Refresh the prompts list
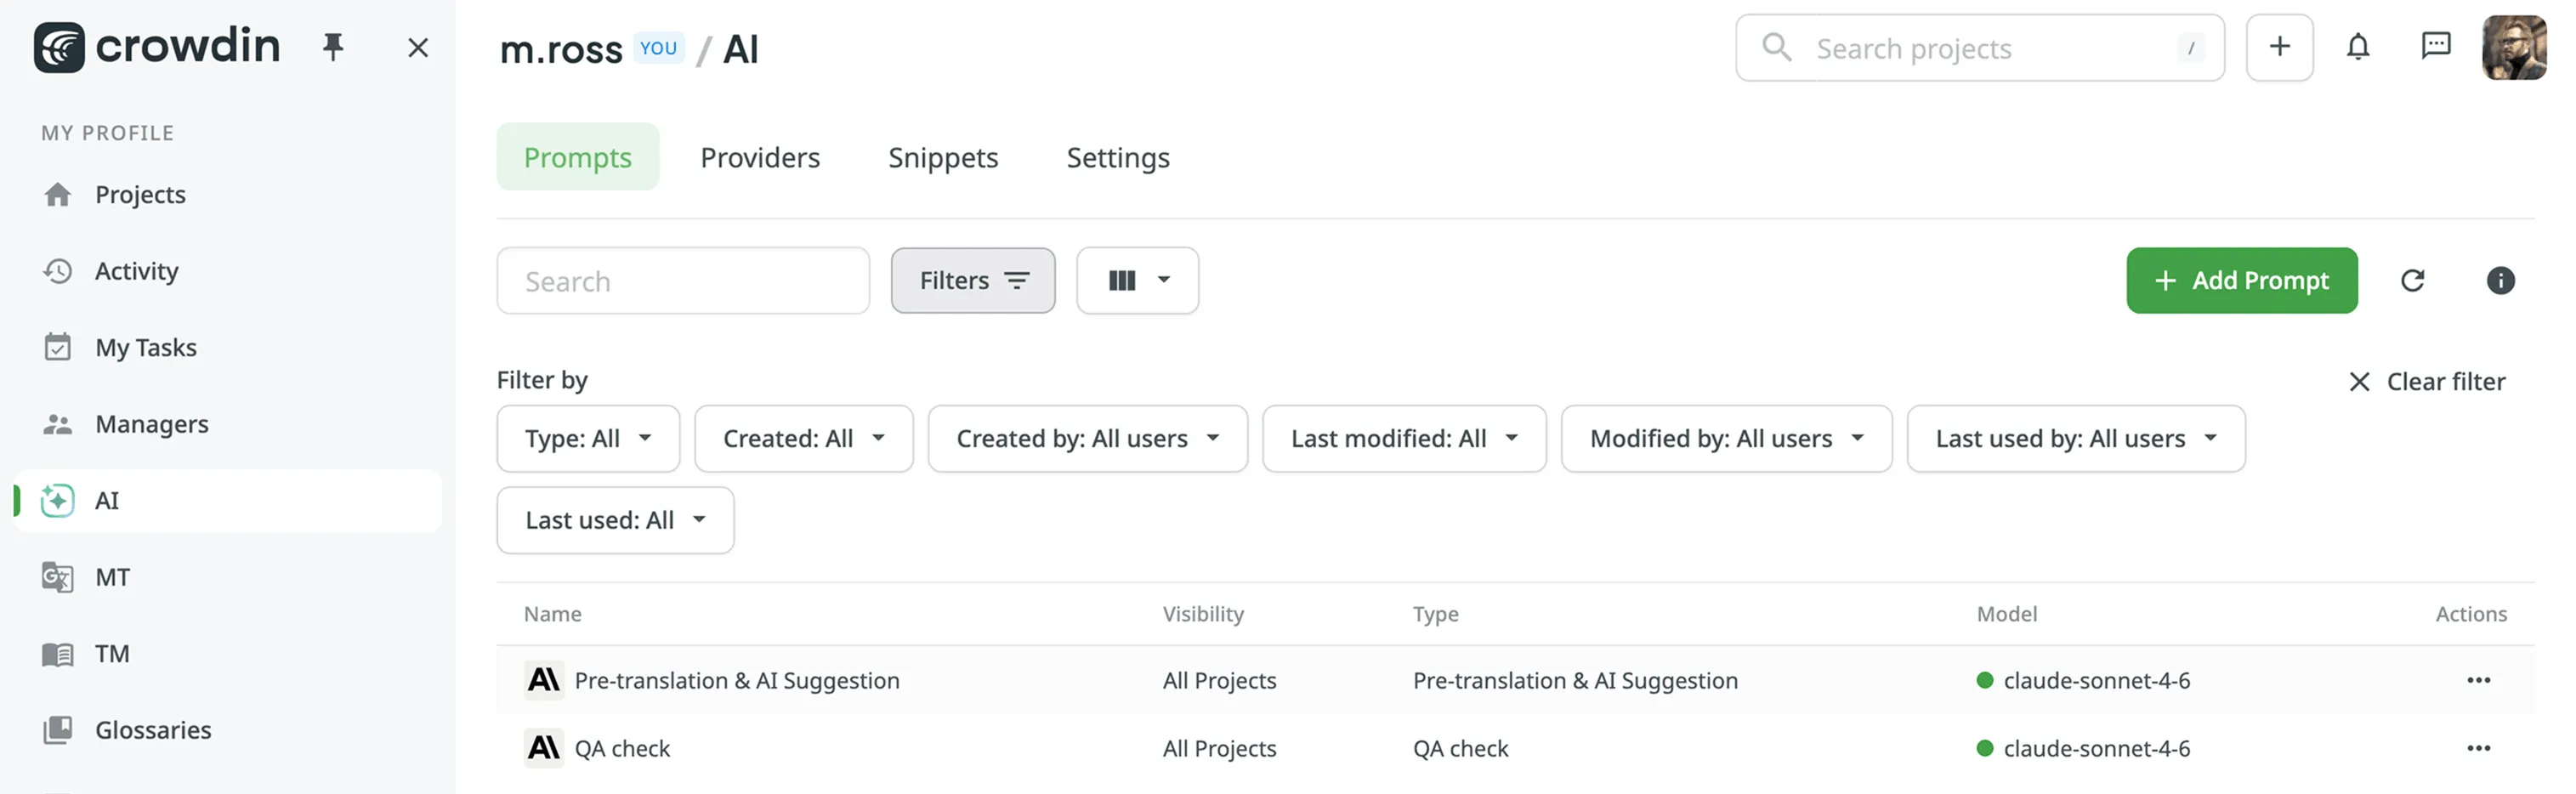 coord(2412,281)
